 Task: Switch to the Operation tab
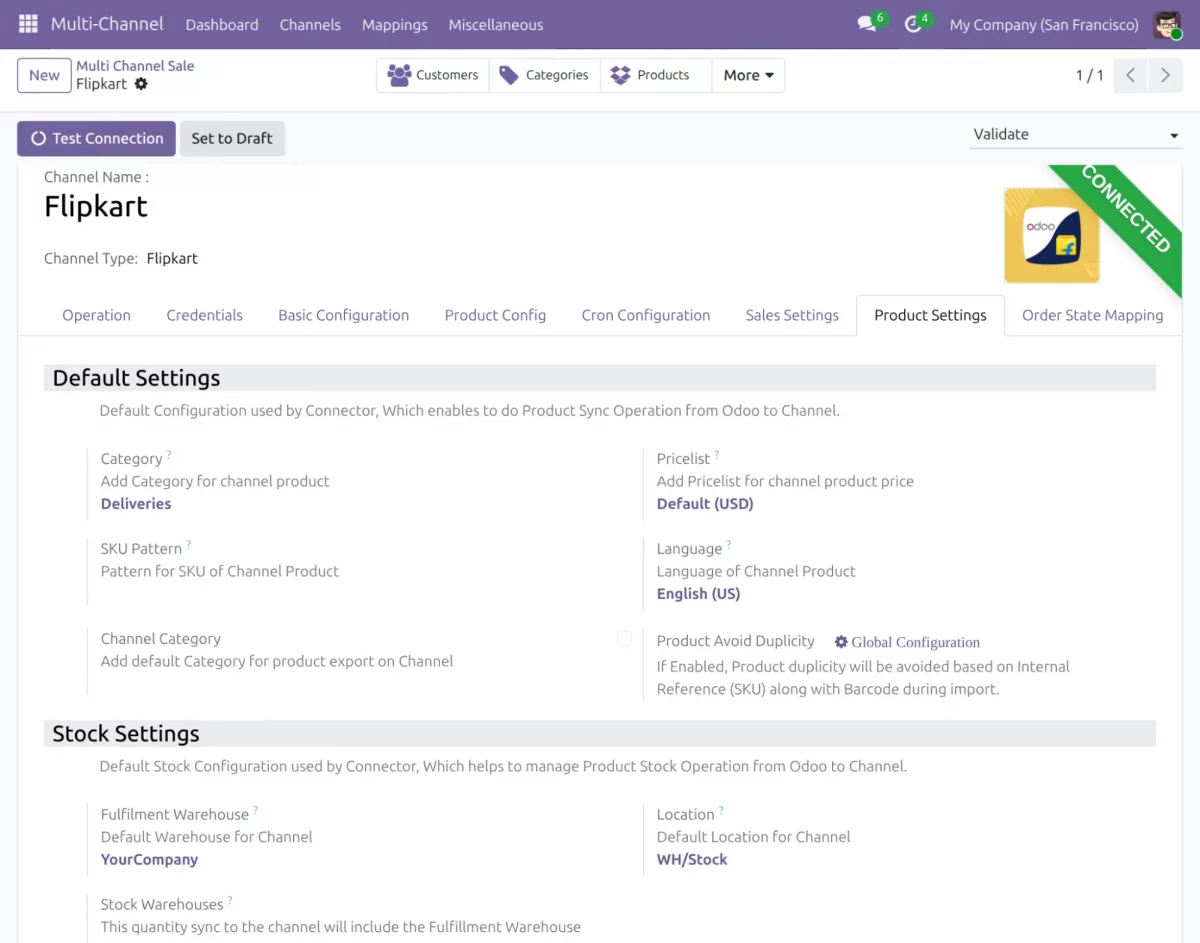[x=96, y=315]
